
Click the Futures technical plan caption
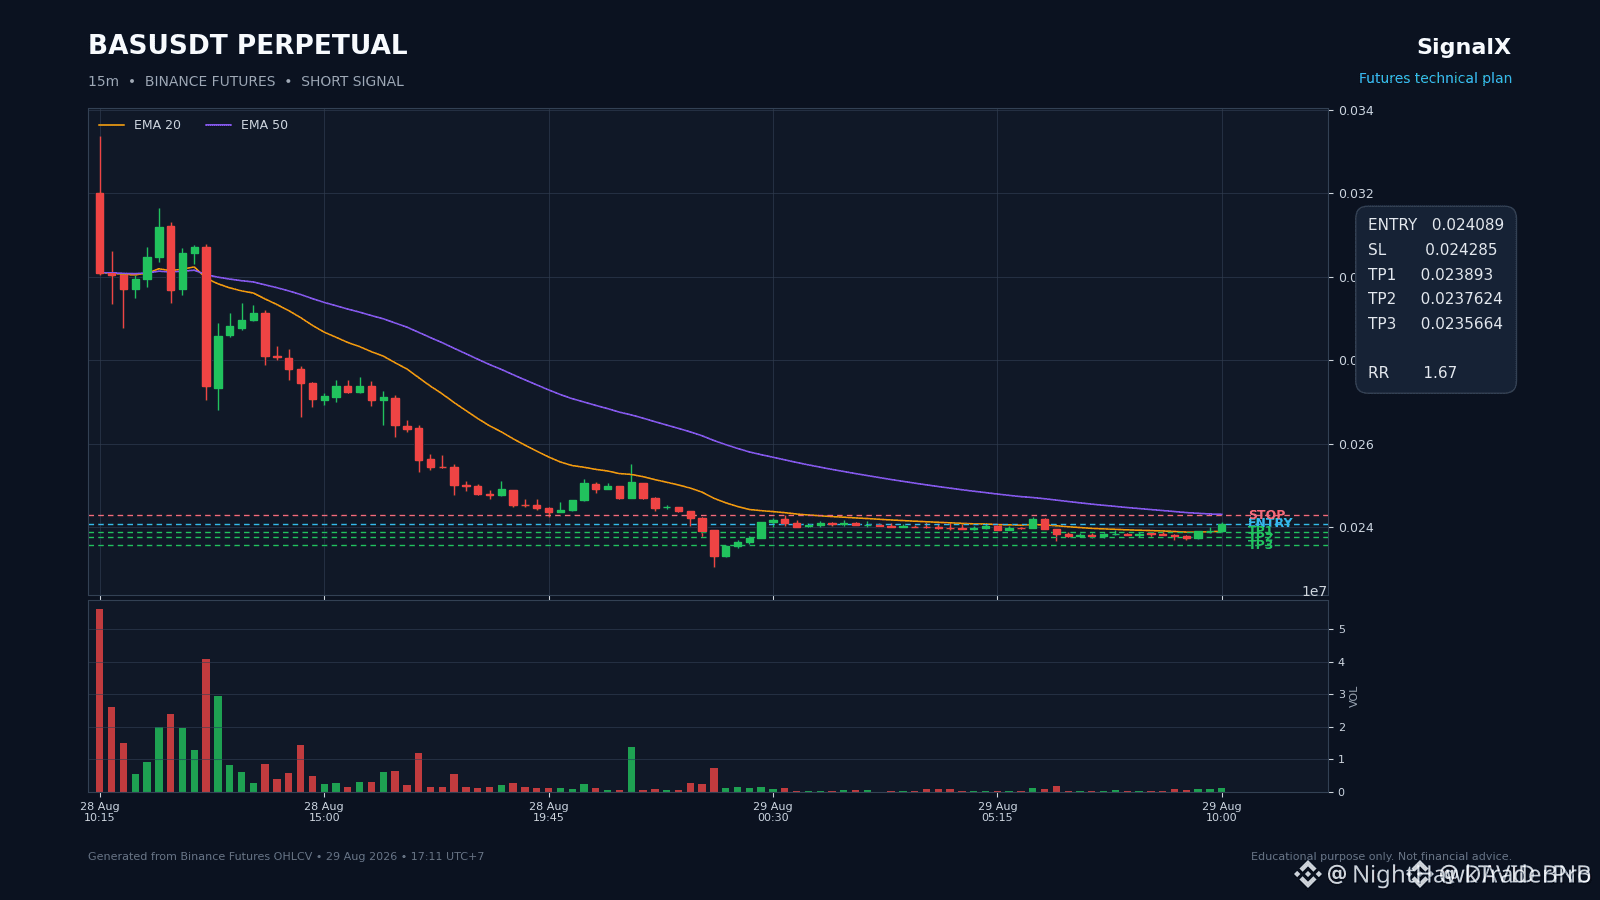[x=1435, y=79]
